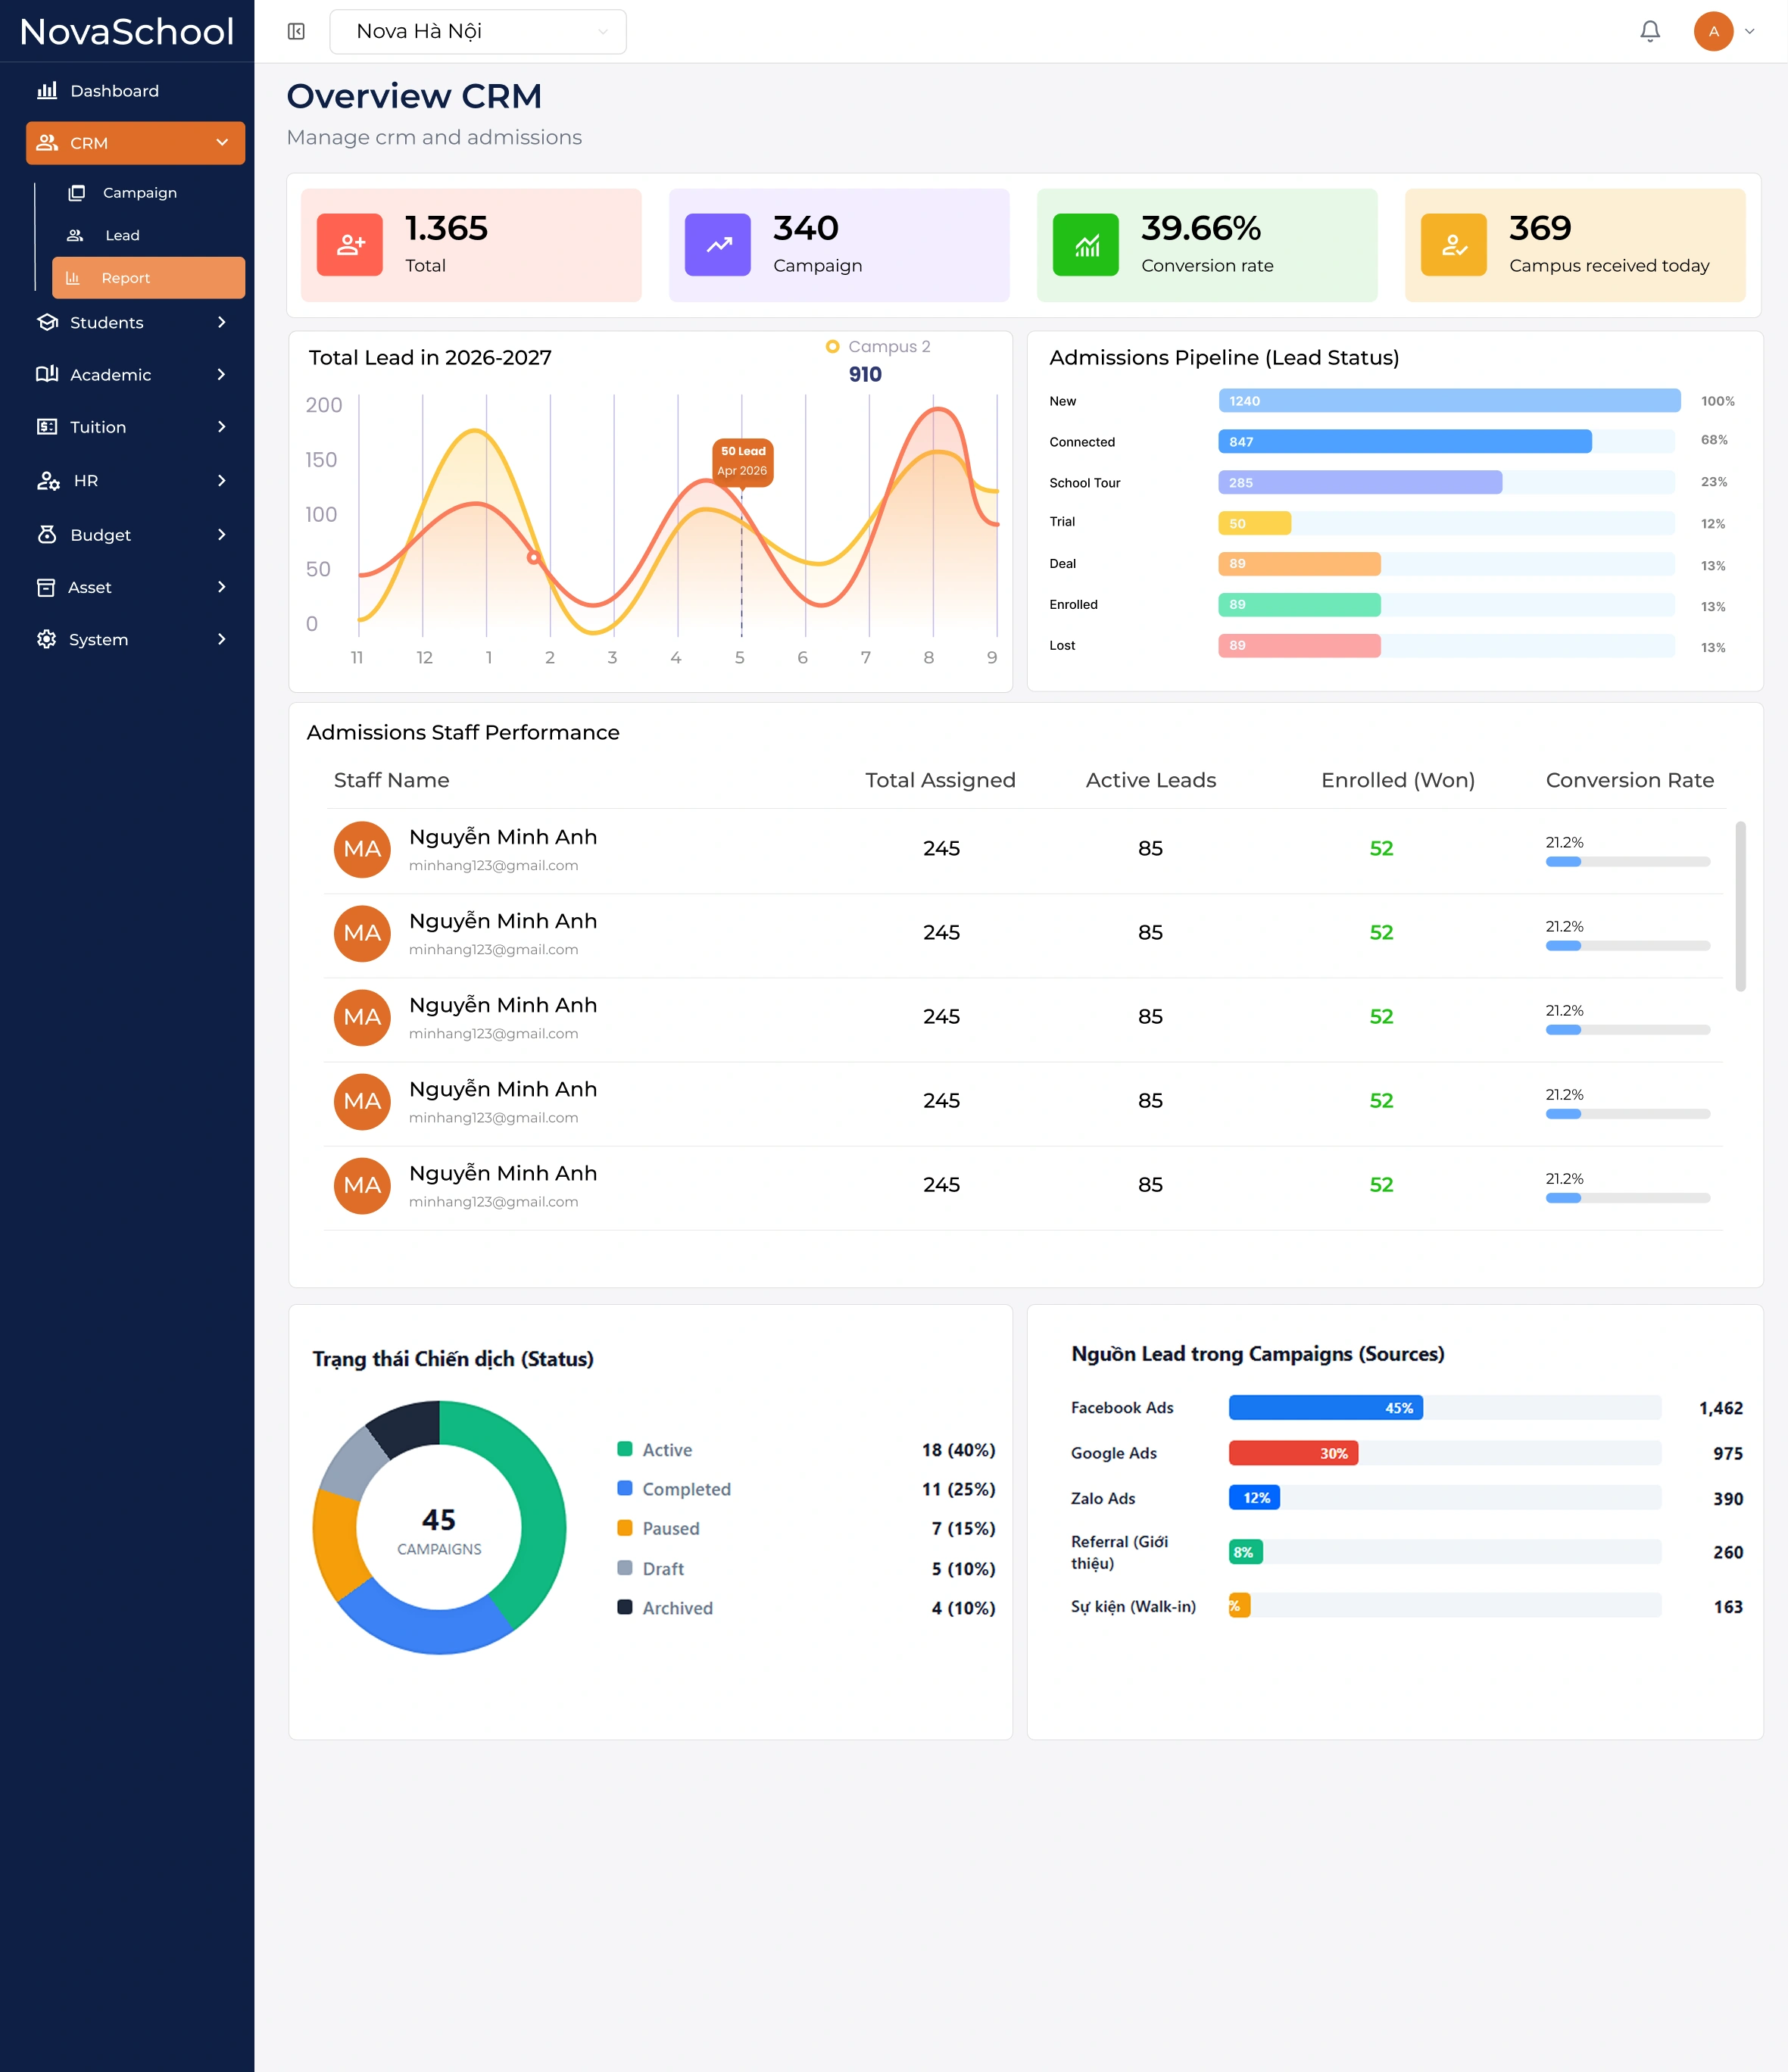Open Dashboard via its bar chart icon
The width and height of the screenshot is (1788, 2072).
coord(47,91)
